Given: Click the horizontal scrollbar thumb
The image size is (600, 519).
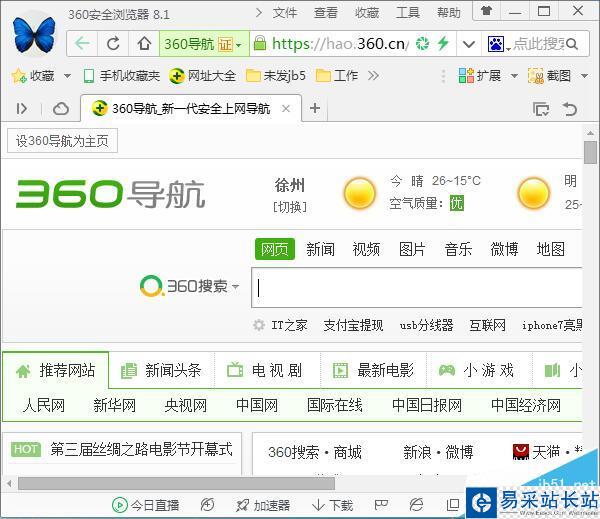Looking at the screenshot, I should pos(176,483).
